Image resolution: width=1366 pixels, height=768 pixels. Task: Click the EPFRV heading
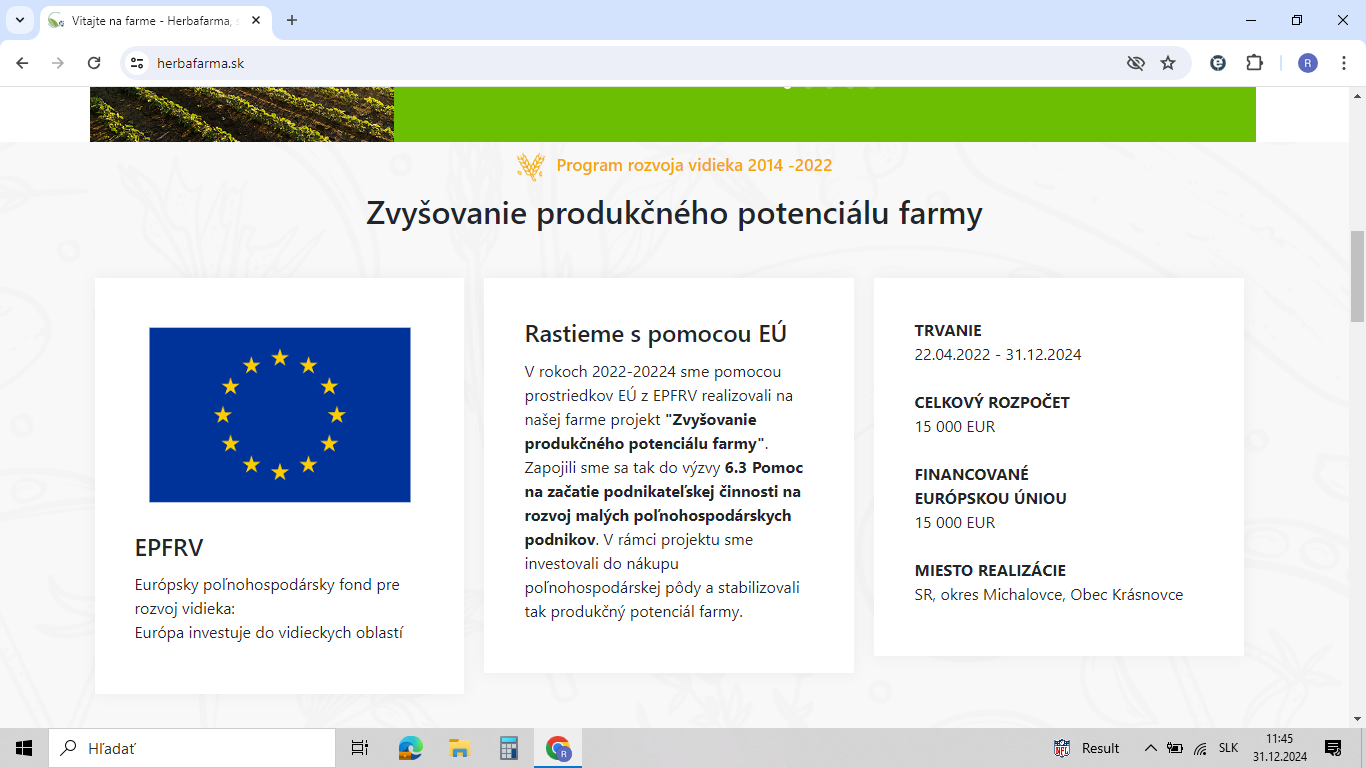(x=169, y=548)
